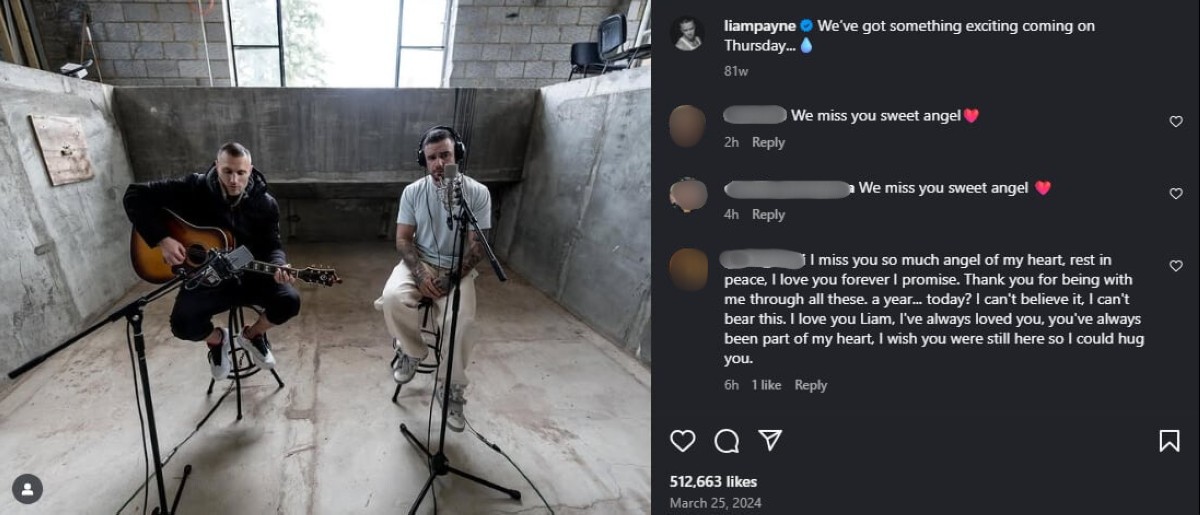Like the 2h-old comment
1200x515 pixels.
point(1176,122)
